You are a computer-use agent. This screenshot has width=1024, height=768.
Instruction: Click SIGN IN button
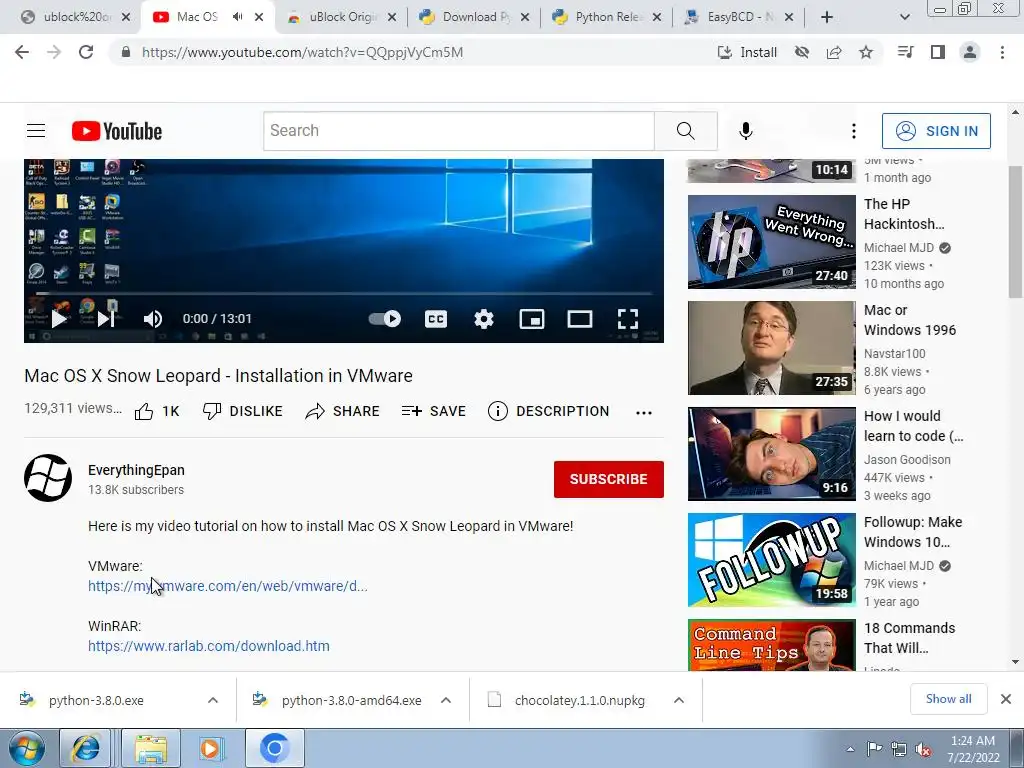(936, 131)
